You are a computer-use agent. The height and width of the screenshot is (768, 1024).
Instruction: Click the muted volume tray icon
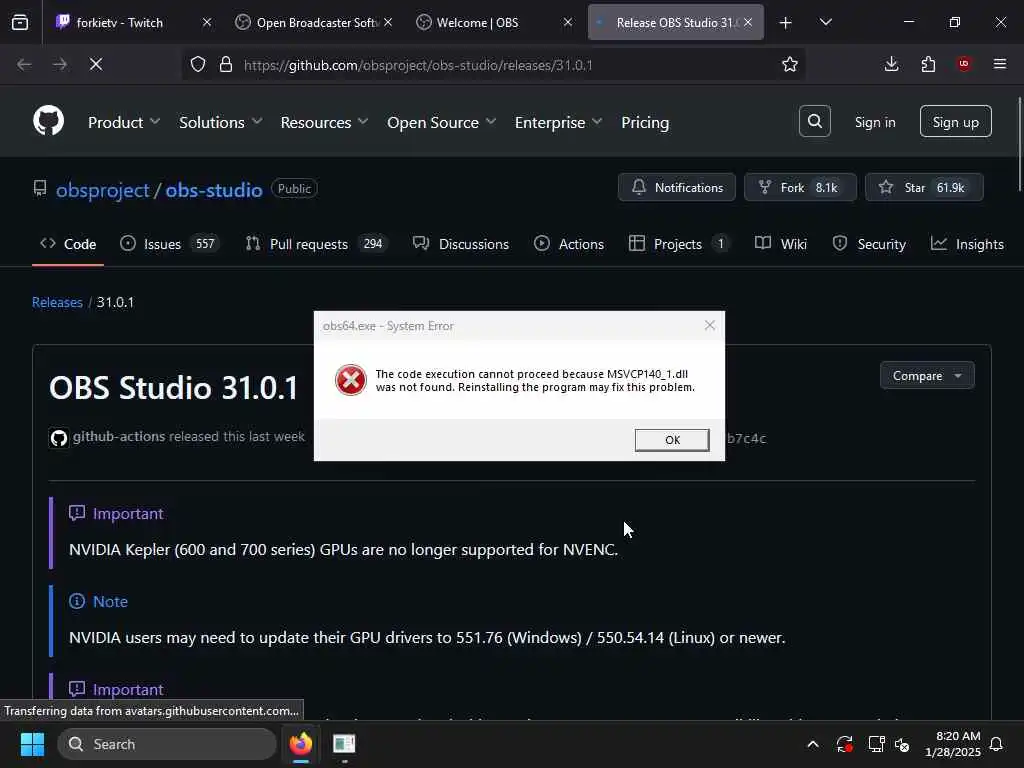(902, 744)
